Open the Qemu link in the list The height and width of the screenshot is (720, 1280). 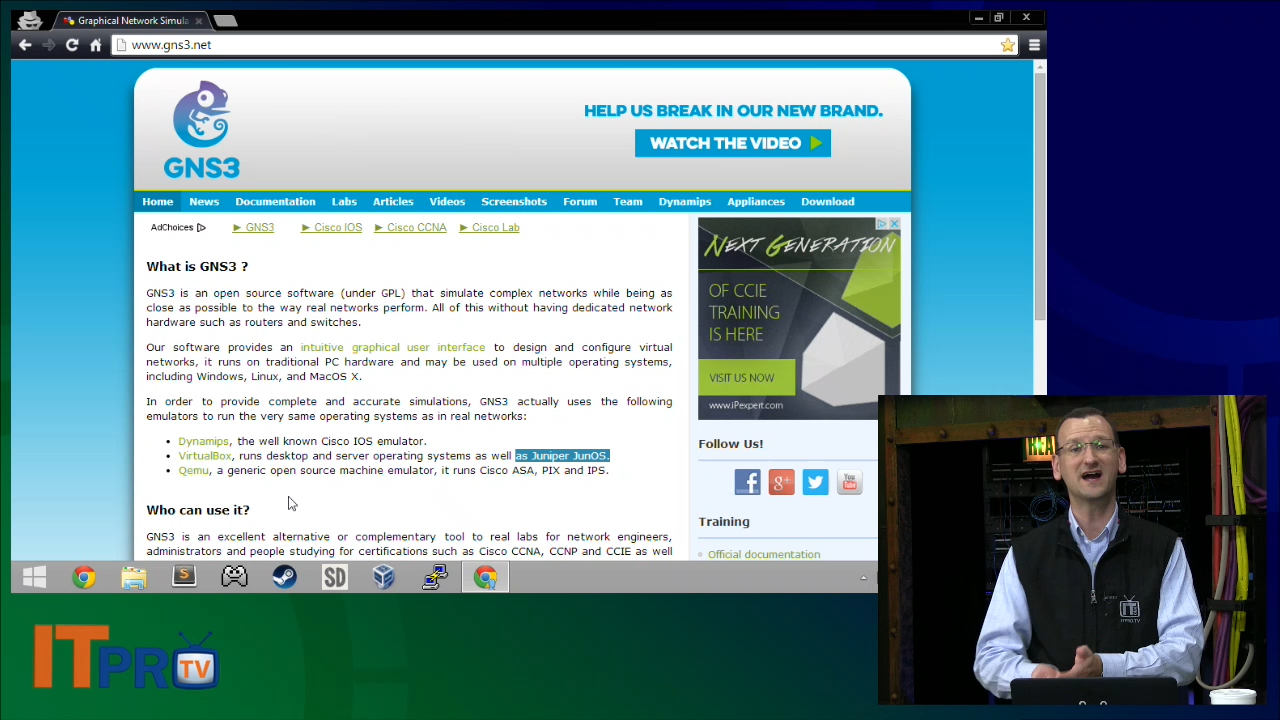(194, 471)
